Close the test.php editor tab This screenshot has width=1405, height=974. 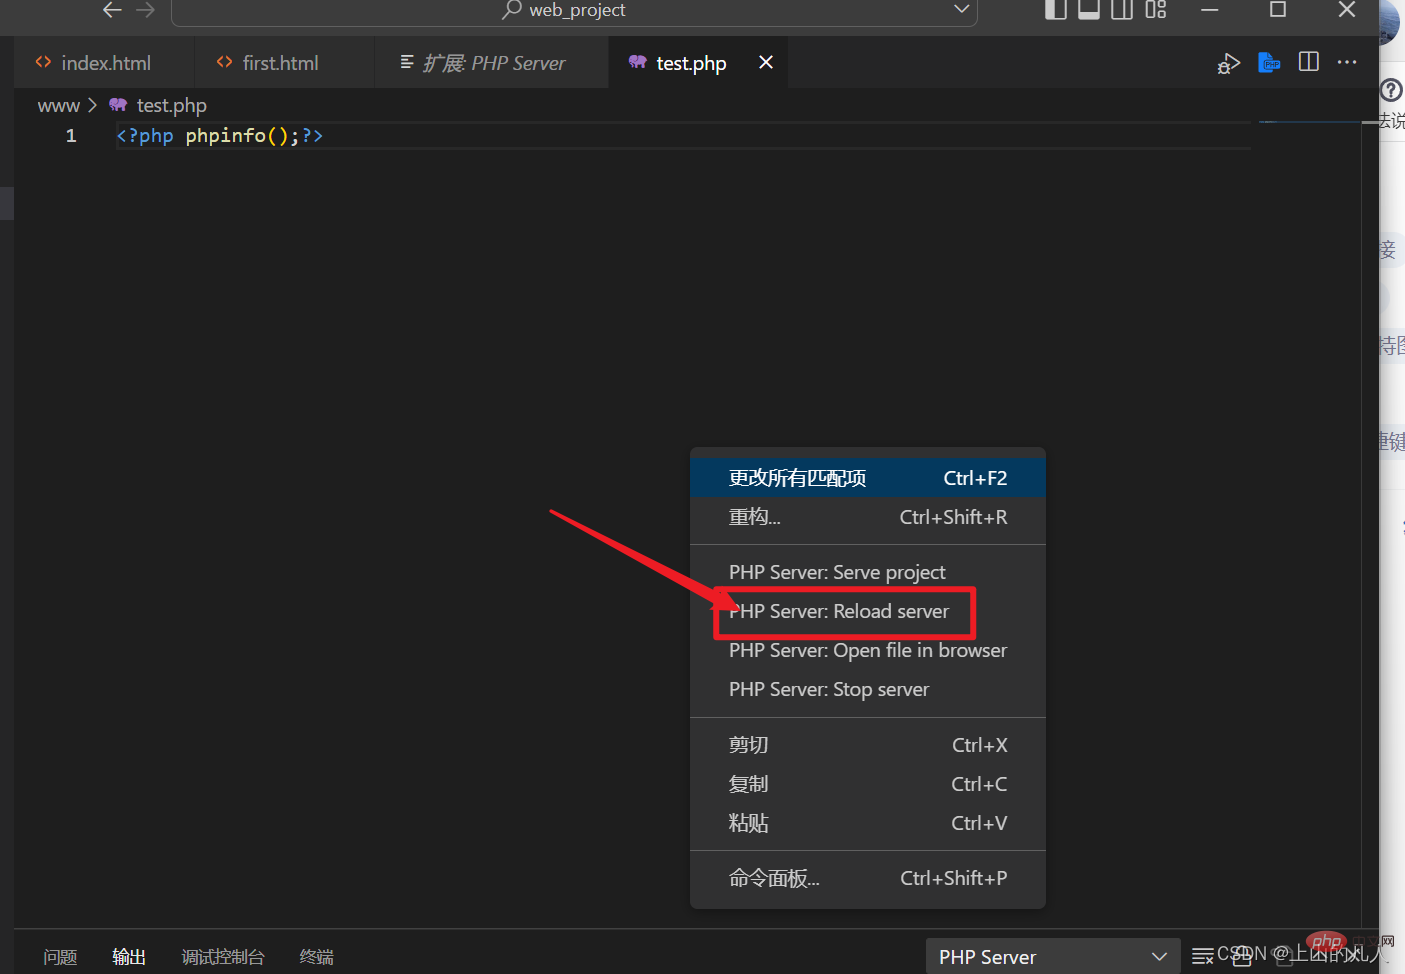click(766, 62)
